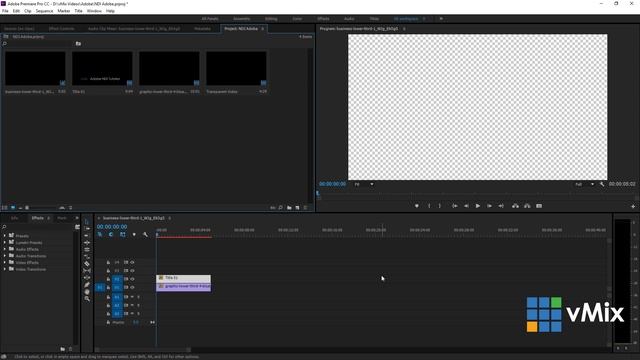
Task: Open the Marker menu
Action: (x=64, y=11)
